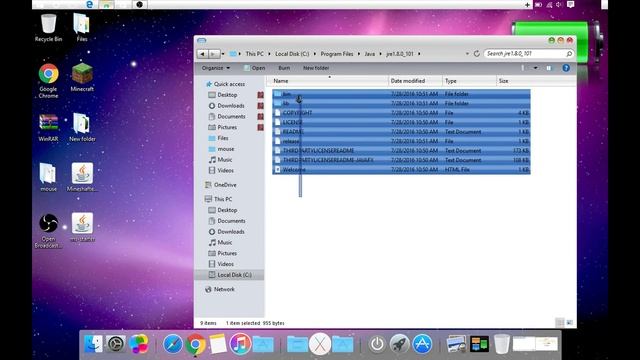
Task: Open the notification icon in the top bar
Action: pos(571,4)
